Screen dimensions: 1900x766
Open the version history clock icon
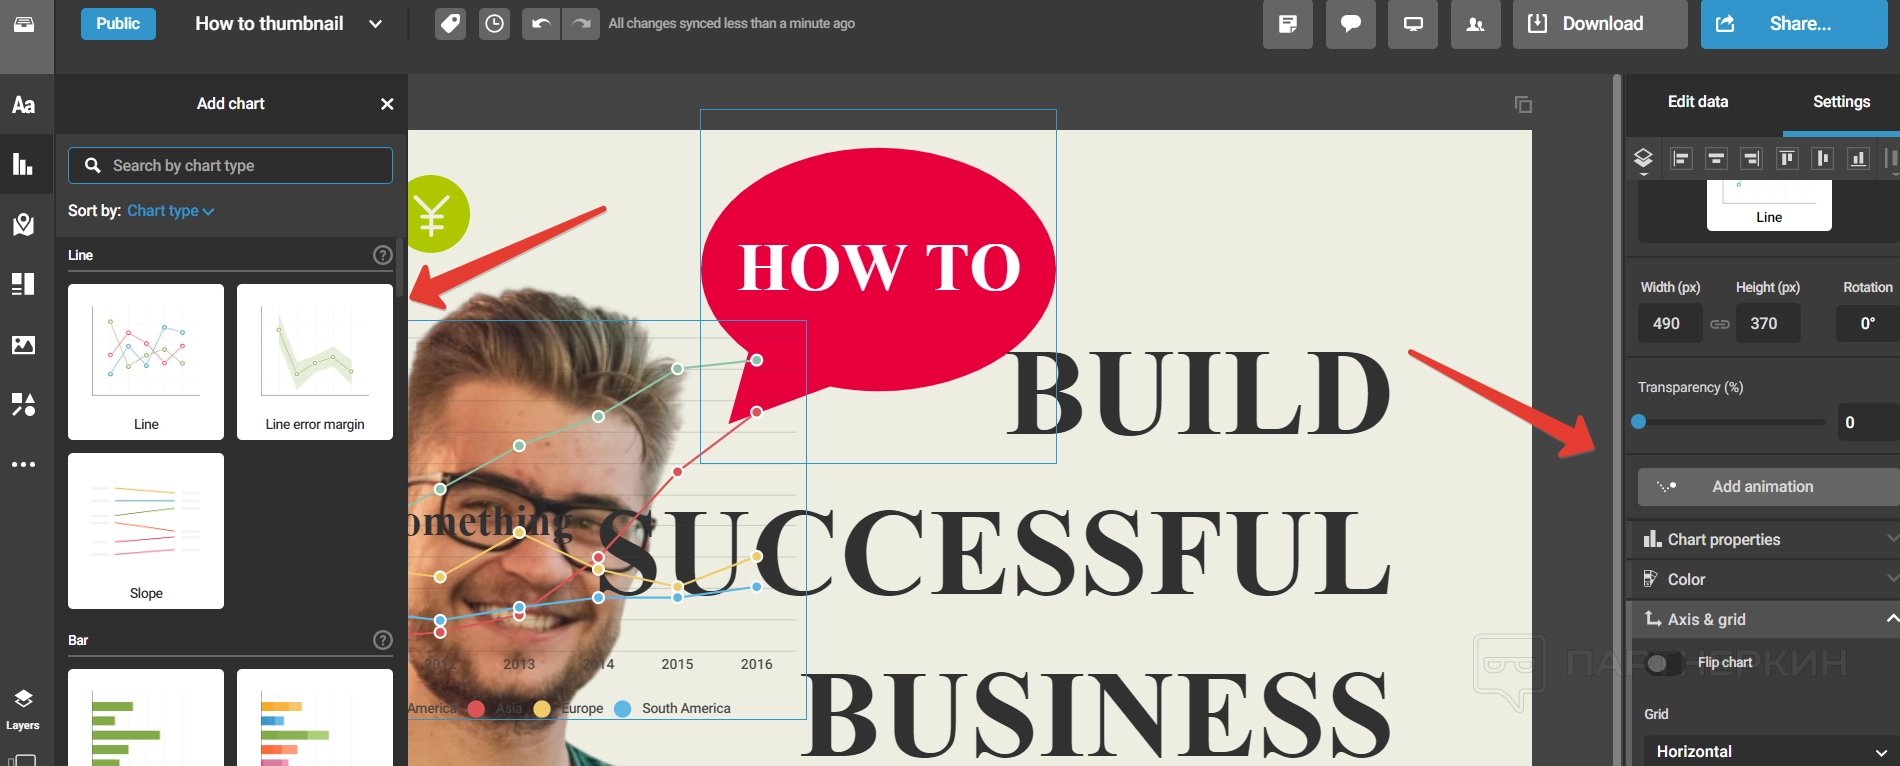[494, 24]
